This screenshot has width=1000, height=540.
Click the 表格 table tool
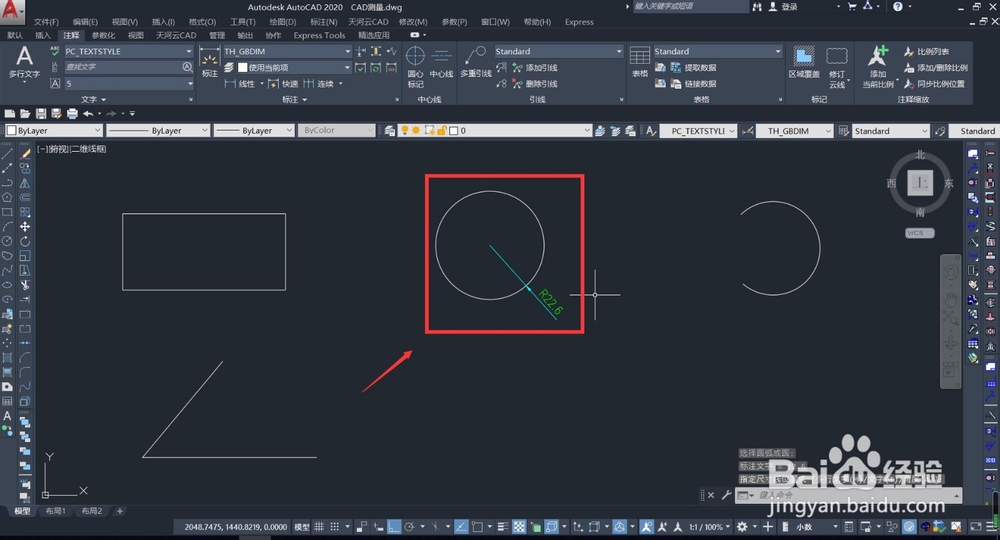(640, 62)
